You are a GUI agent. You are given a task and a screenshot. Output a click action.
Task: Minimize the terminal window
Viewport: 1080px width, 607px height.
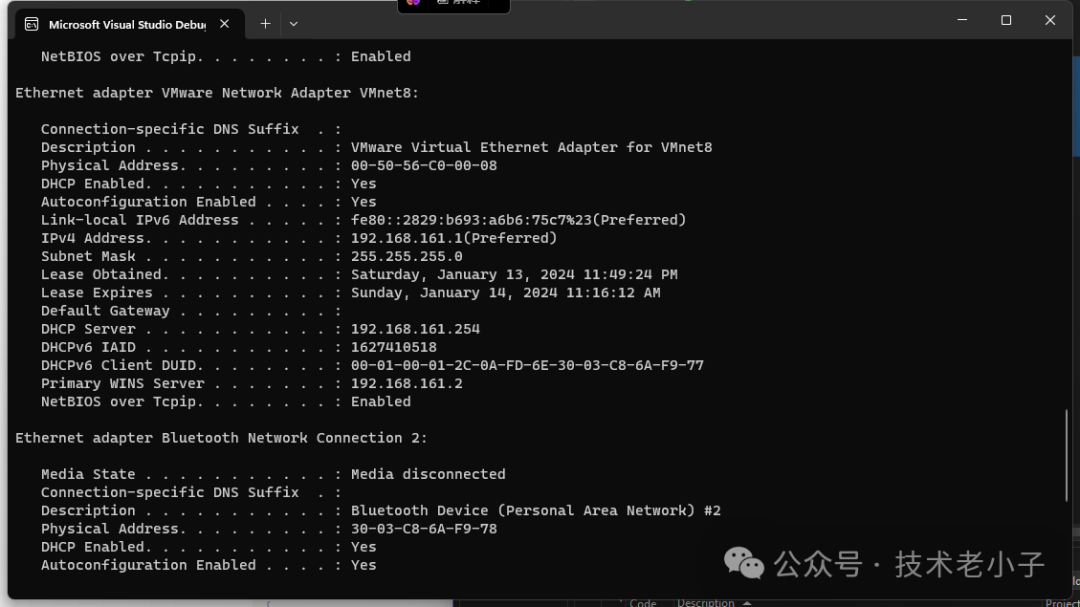point(962,20)
